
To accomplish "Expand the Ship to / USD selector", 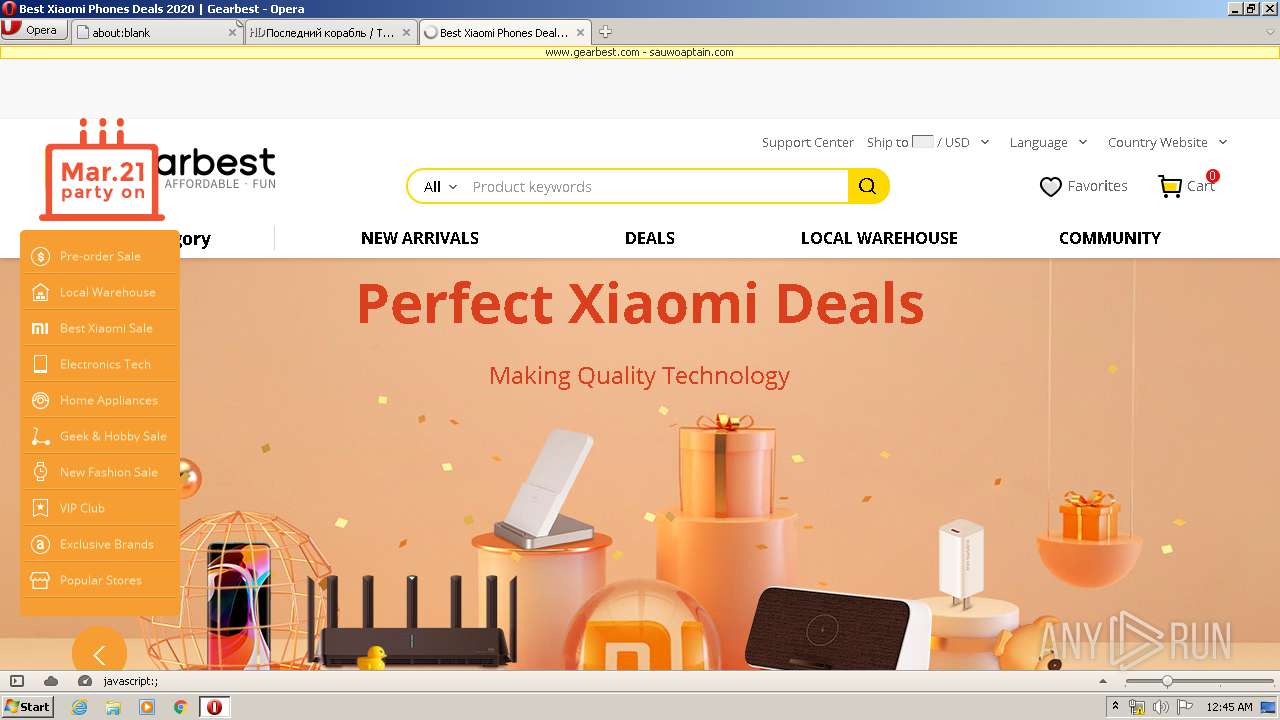I will (x=928, y=142).
